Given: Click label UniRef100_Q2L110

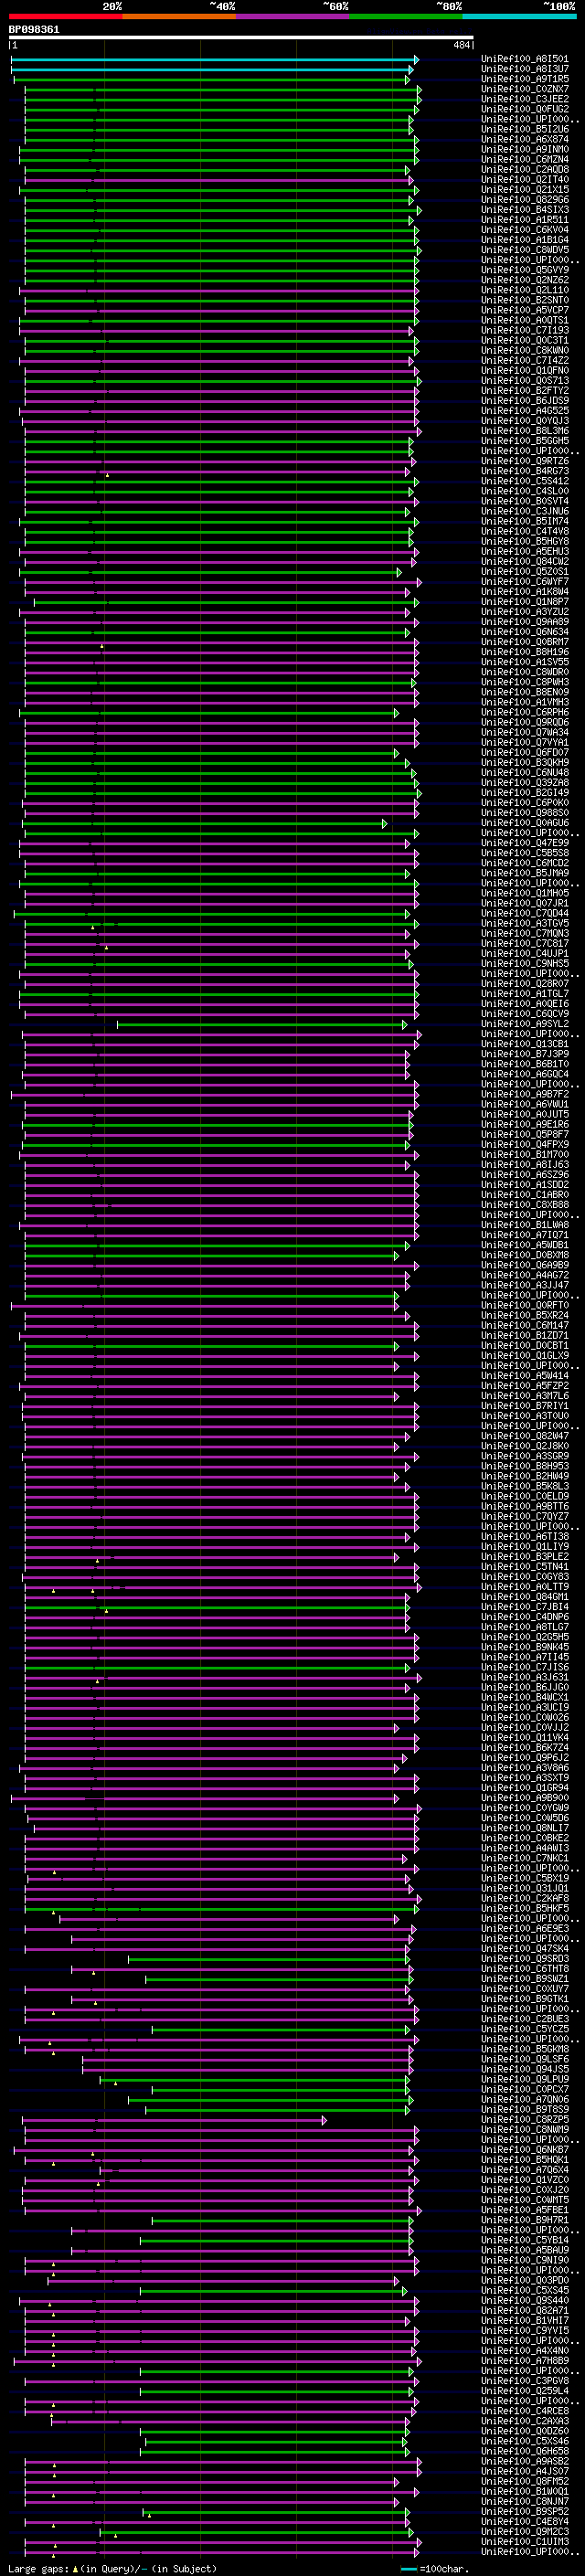Looking at the screenshot, I should pos(525,290).
